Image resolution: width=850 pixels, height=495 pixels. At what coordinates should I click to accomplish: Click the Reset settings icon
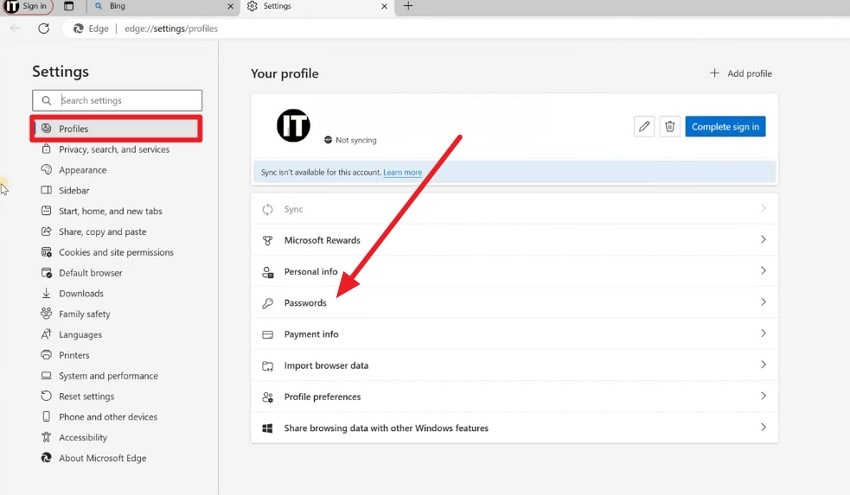(x=47, y=396)
